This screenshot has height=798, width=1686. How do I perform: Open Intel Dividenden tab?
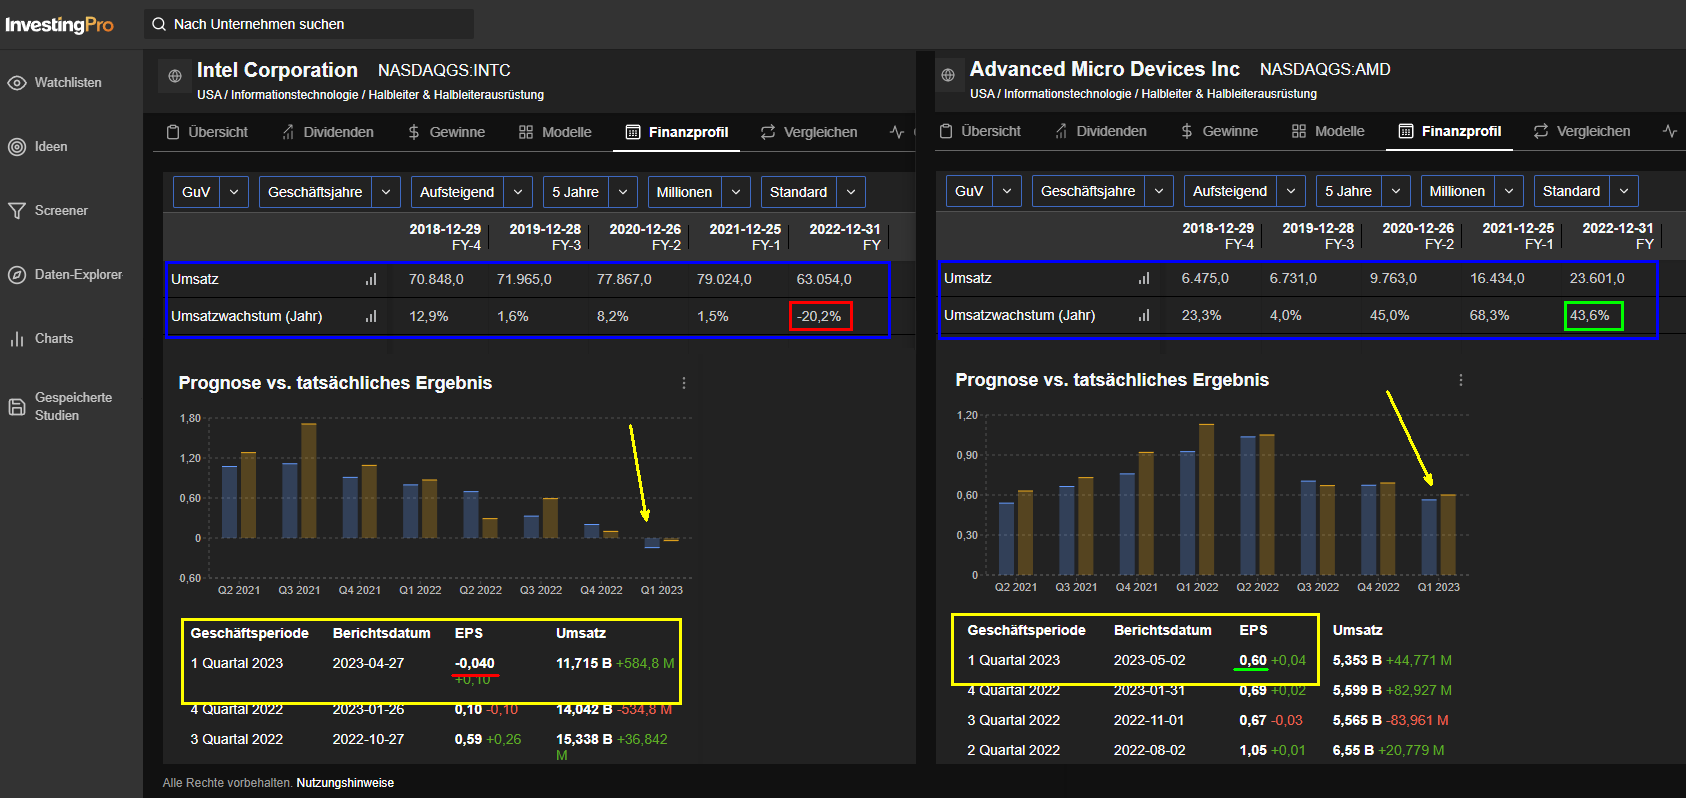(x=328, y=132)
